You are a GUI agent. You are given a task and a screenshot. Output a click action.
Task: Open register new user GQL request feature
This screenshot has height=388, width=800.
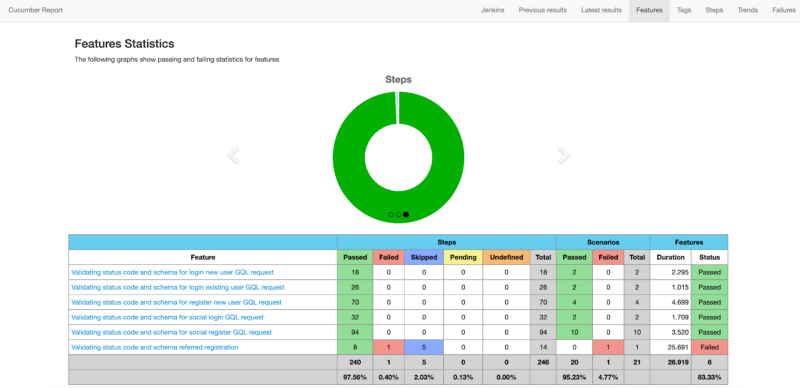point(177,302)
